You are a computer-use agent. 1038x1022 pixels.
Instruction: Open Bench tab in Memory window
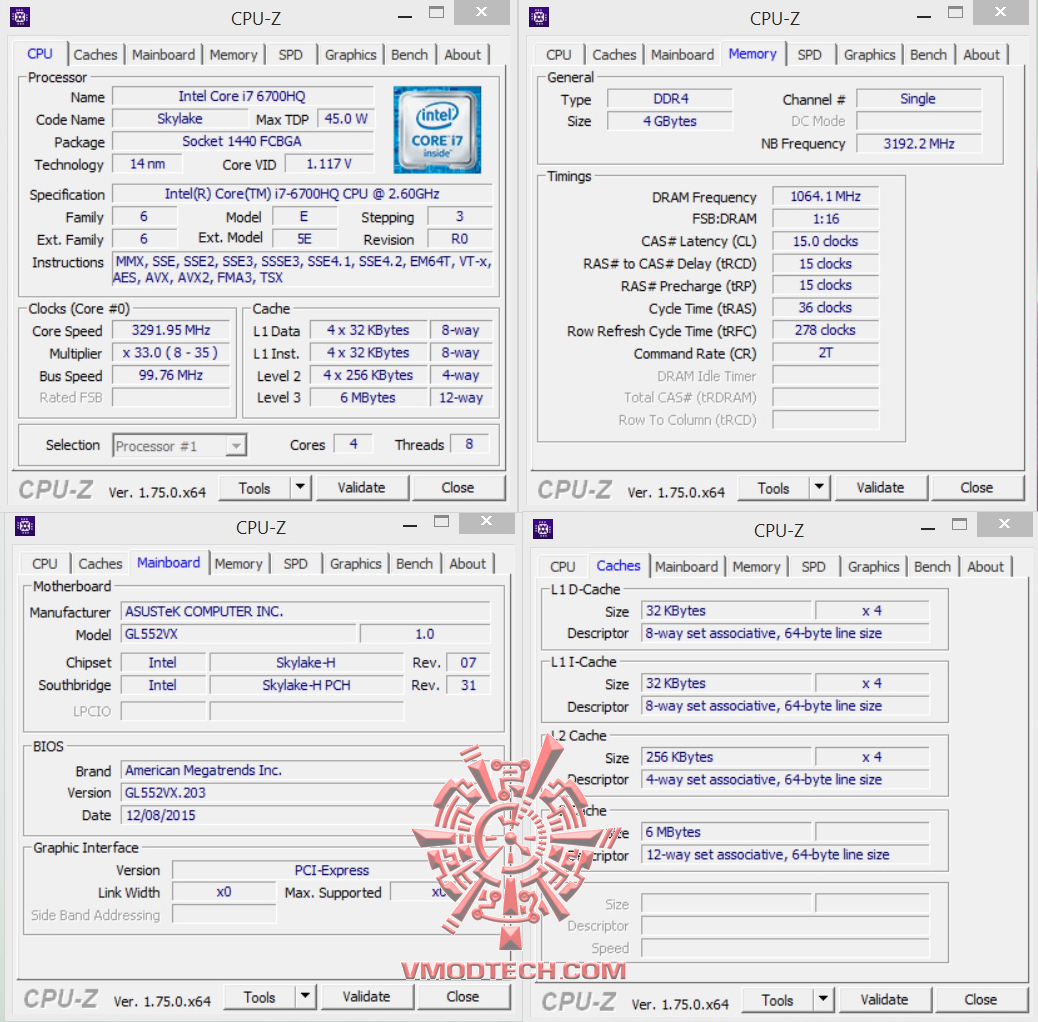[928, 55]
